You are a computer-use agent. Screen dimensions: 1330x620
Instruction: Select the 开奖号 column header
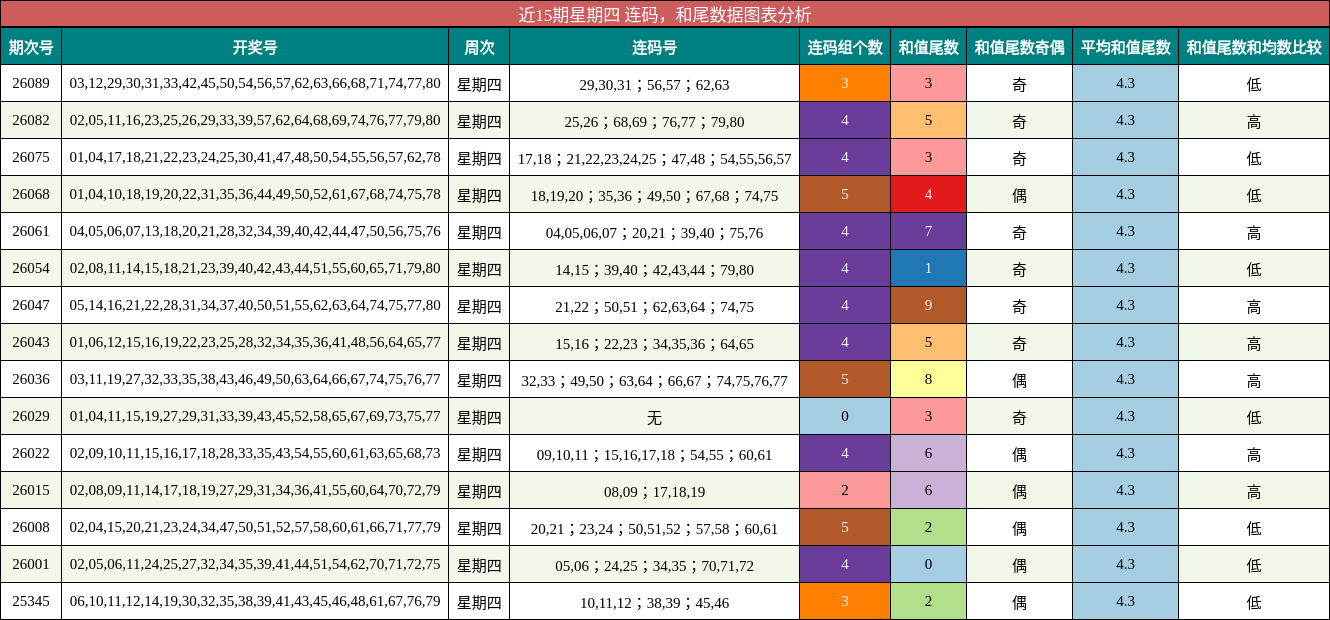point(255,47)
